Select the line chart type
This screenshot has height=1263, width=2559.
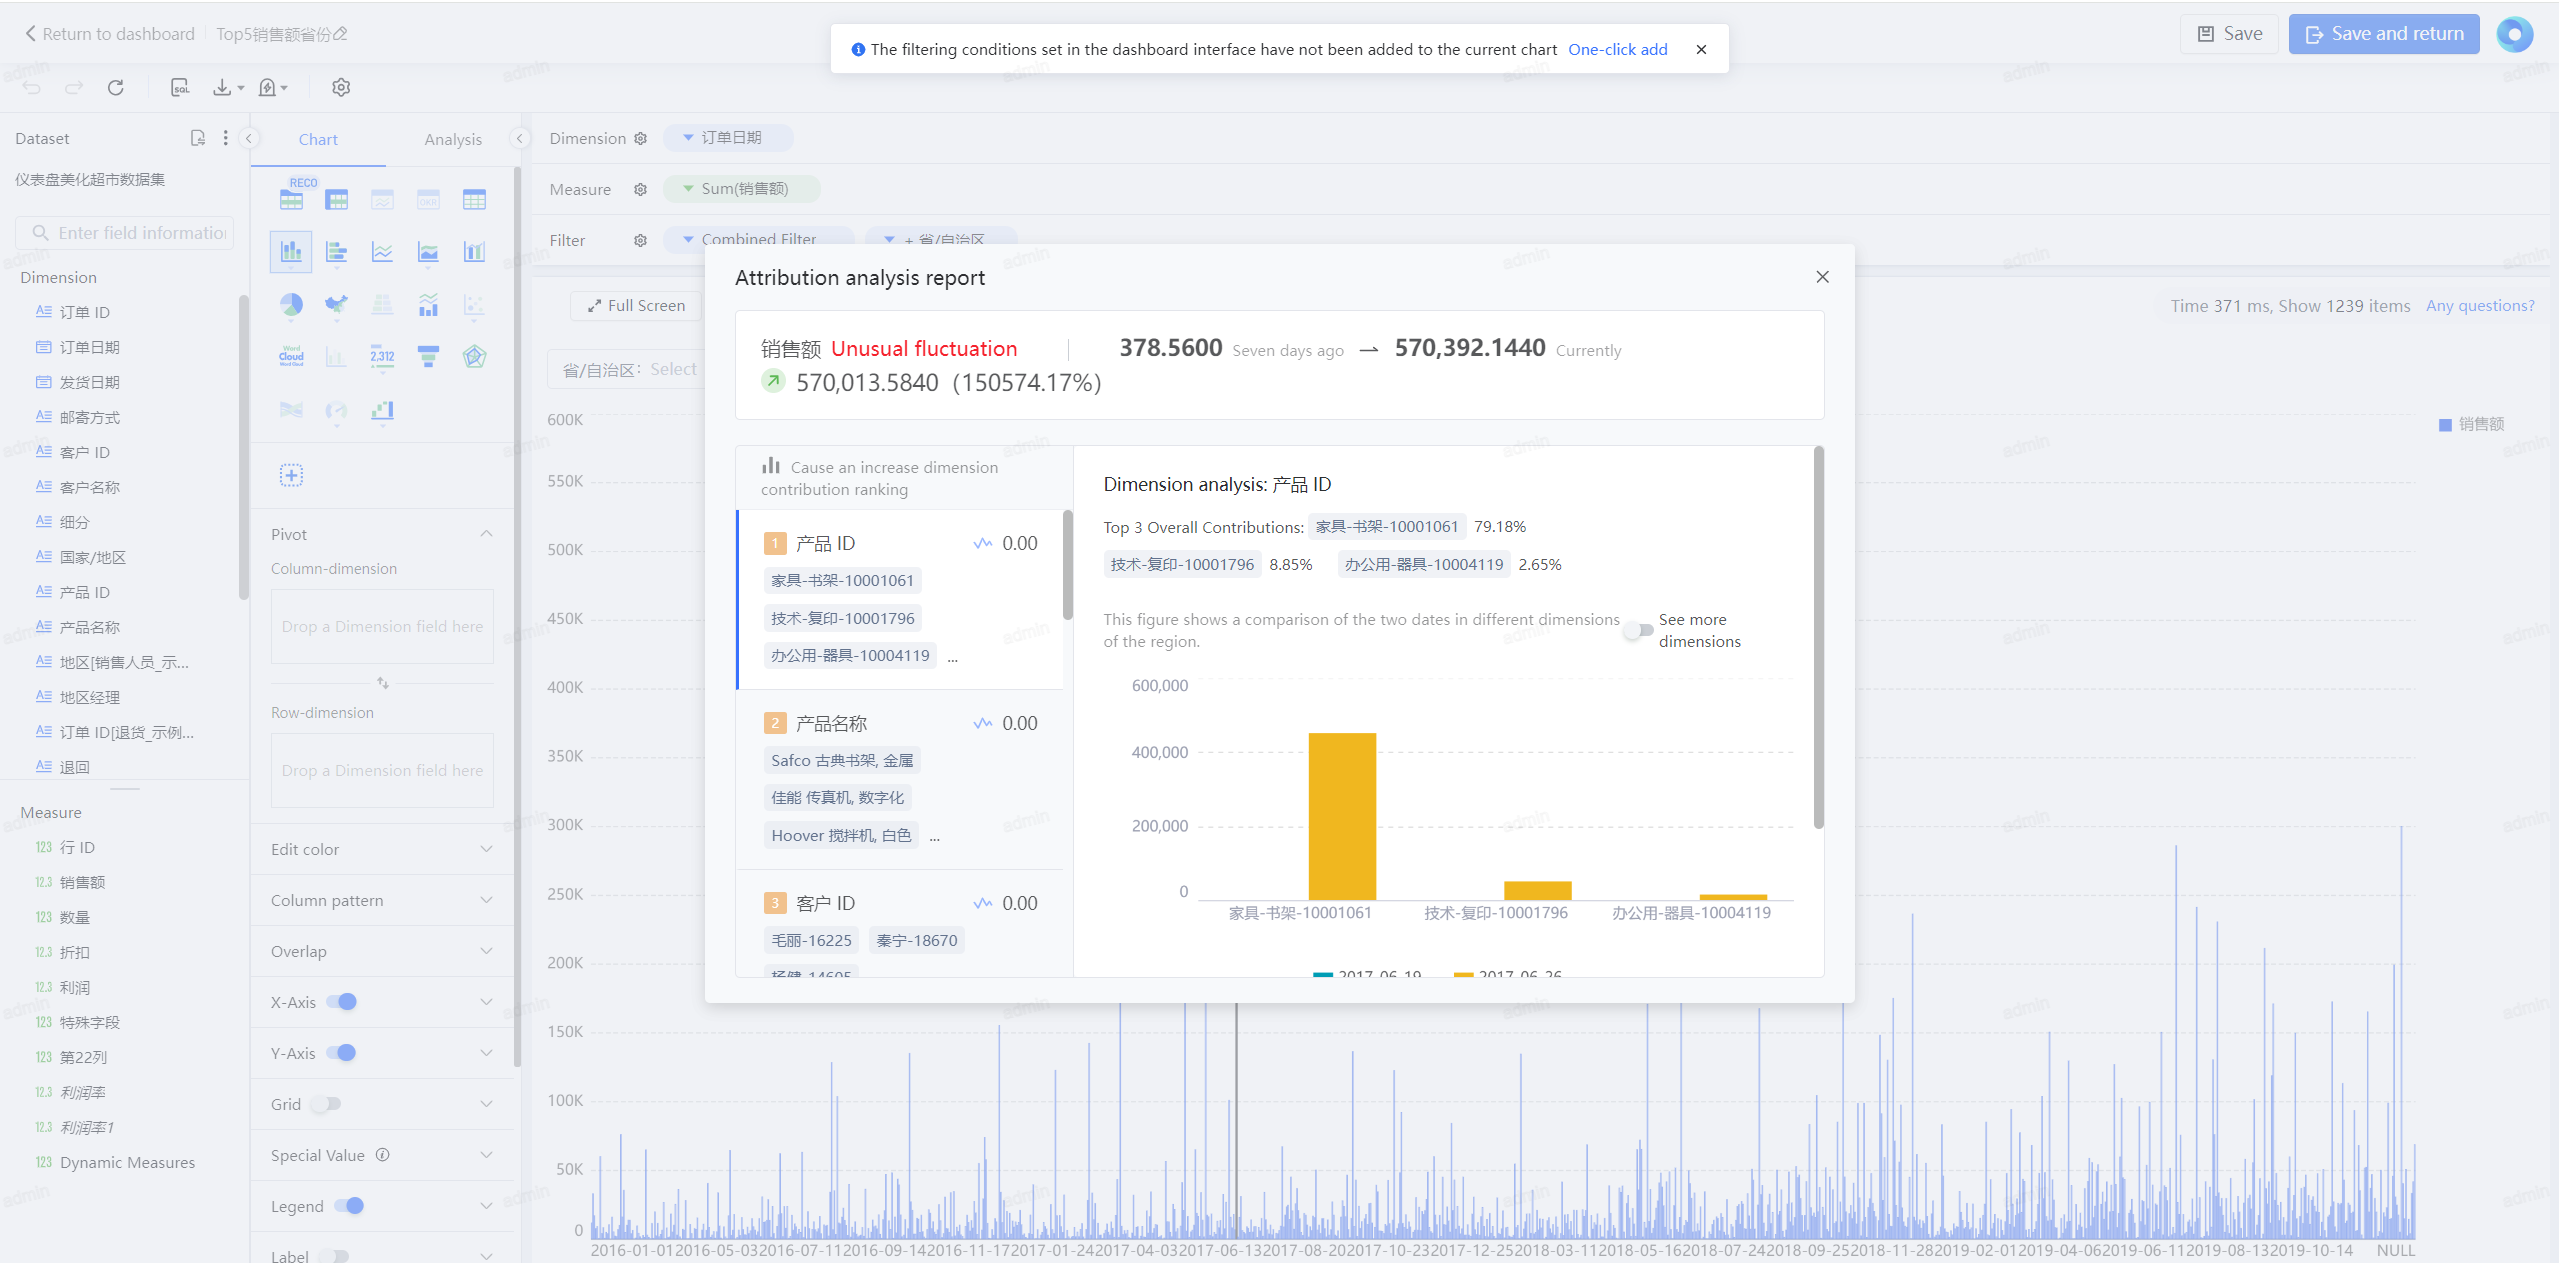coord(382,252)
